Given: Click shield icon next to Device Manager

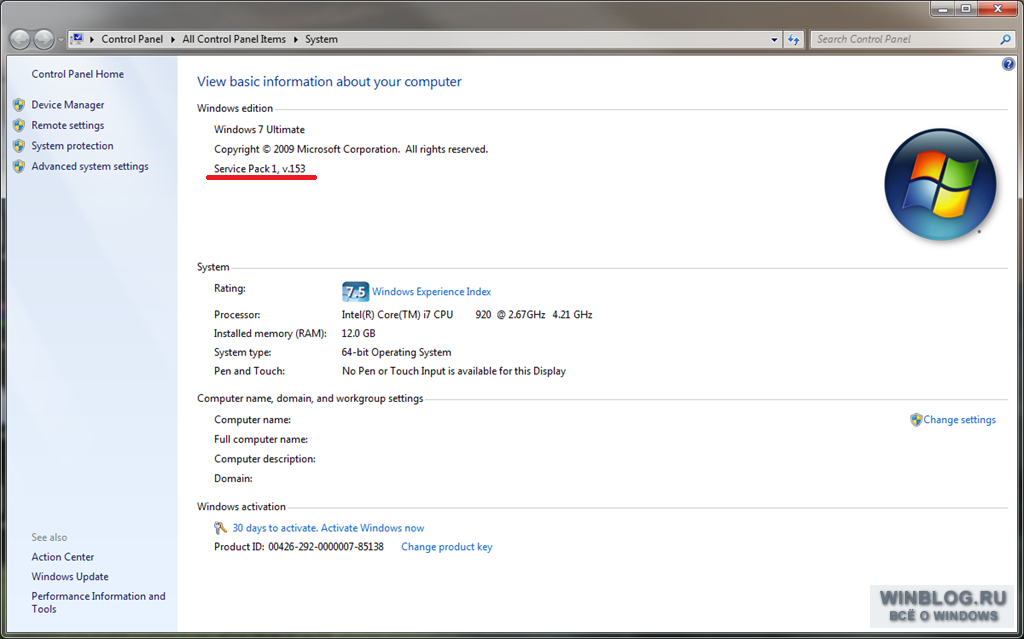Looking at the screenshot, I should tap(19, 105).
